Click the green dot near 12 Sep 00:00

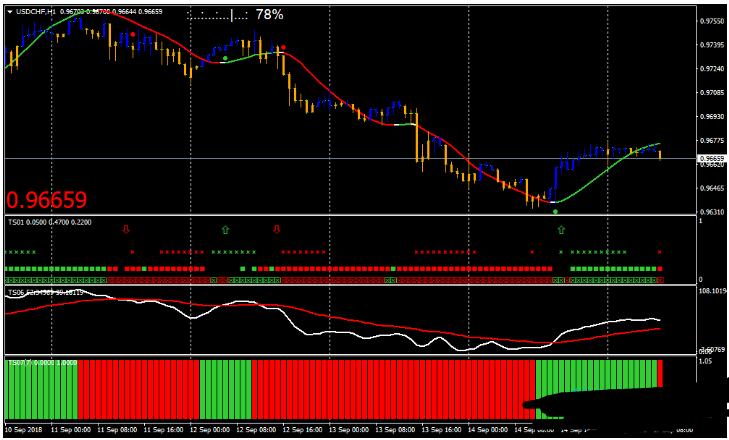(x=225, y=58)
